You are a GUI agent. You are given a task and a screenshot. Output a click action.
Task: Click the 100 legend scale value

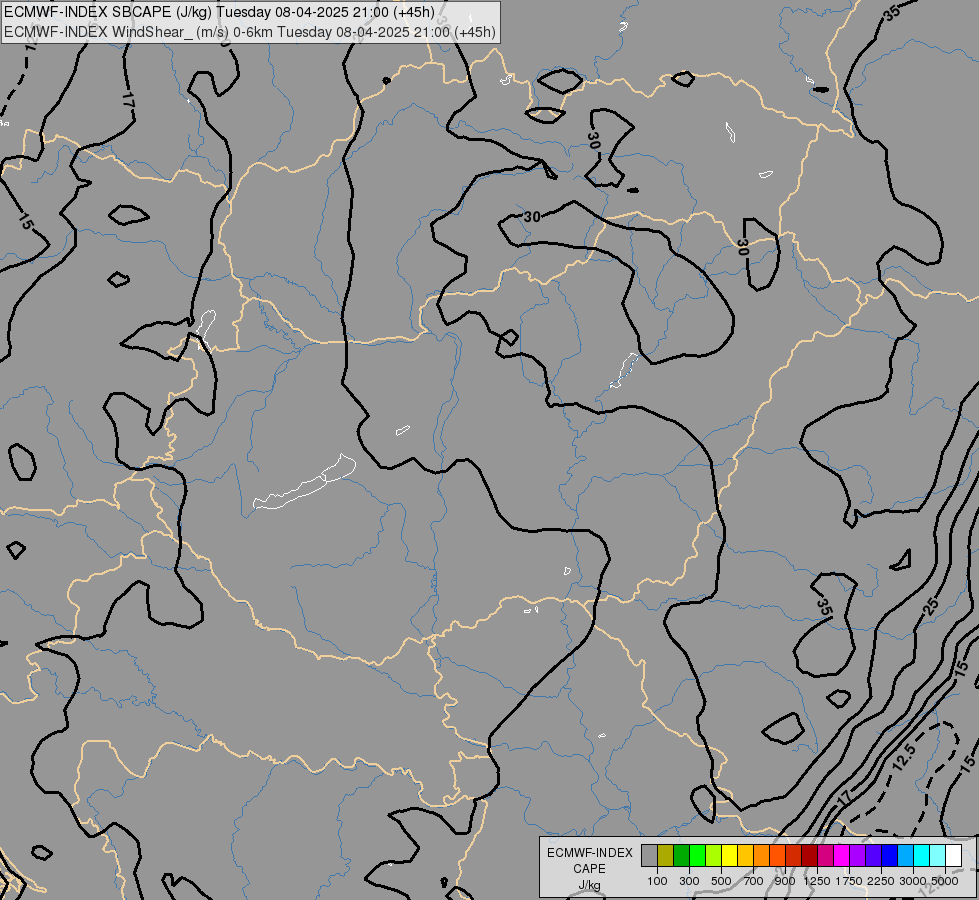(x=657, y=881)
